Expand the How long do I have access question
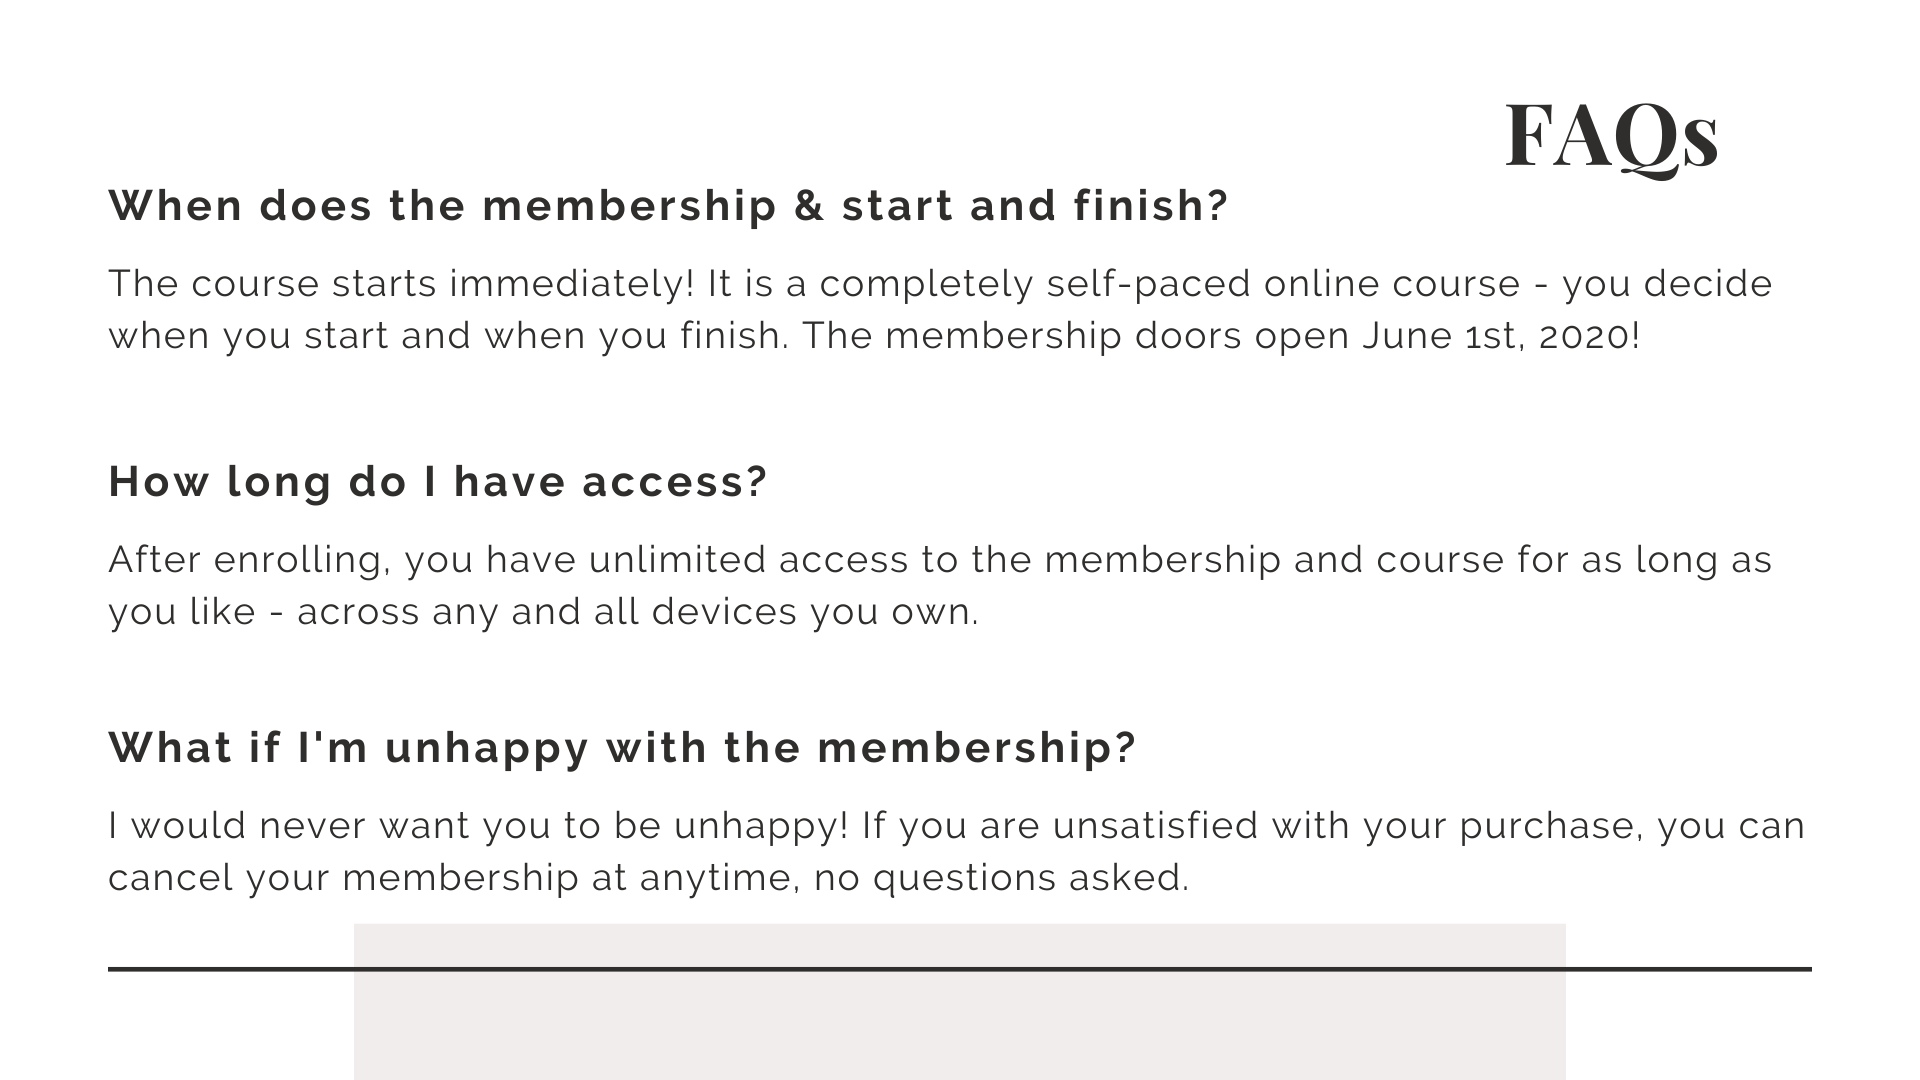This screenshot has height=1080, width=1920. click(438, 482)
